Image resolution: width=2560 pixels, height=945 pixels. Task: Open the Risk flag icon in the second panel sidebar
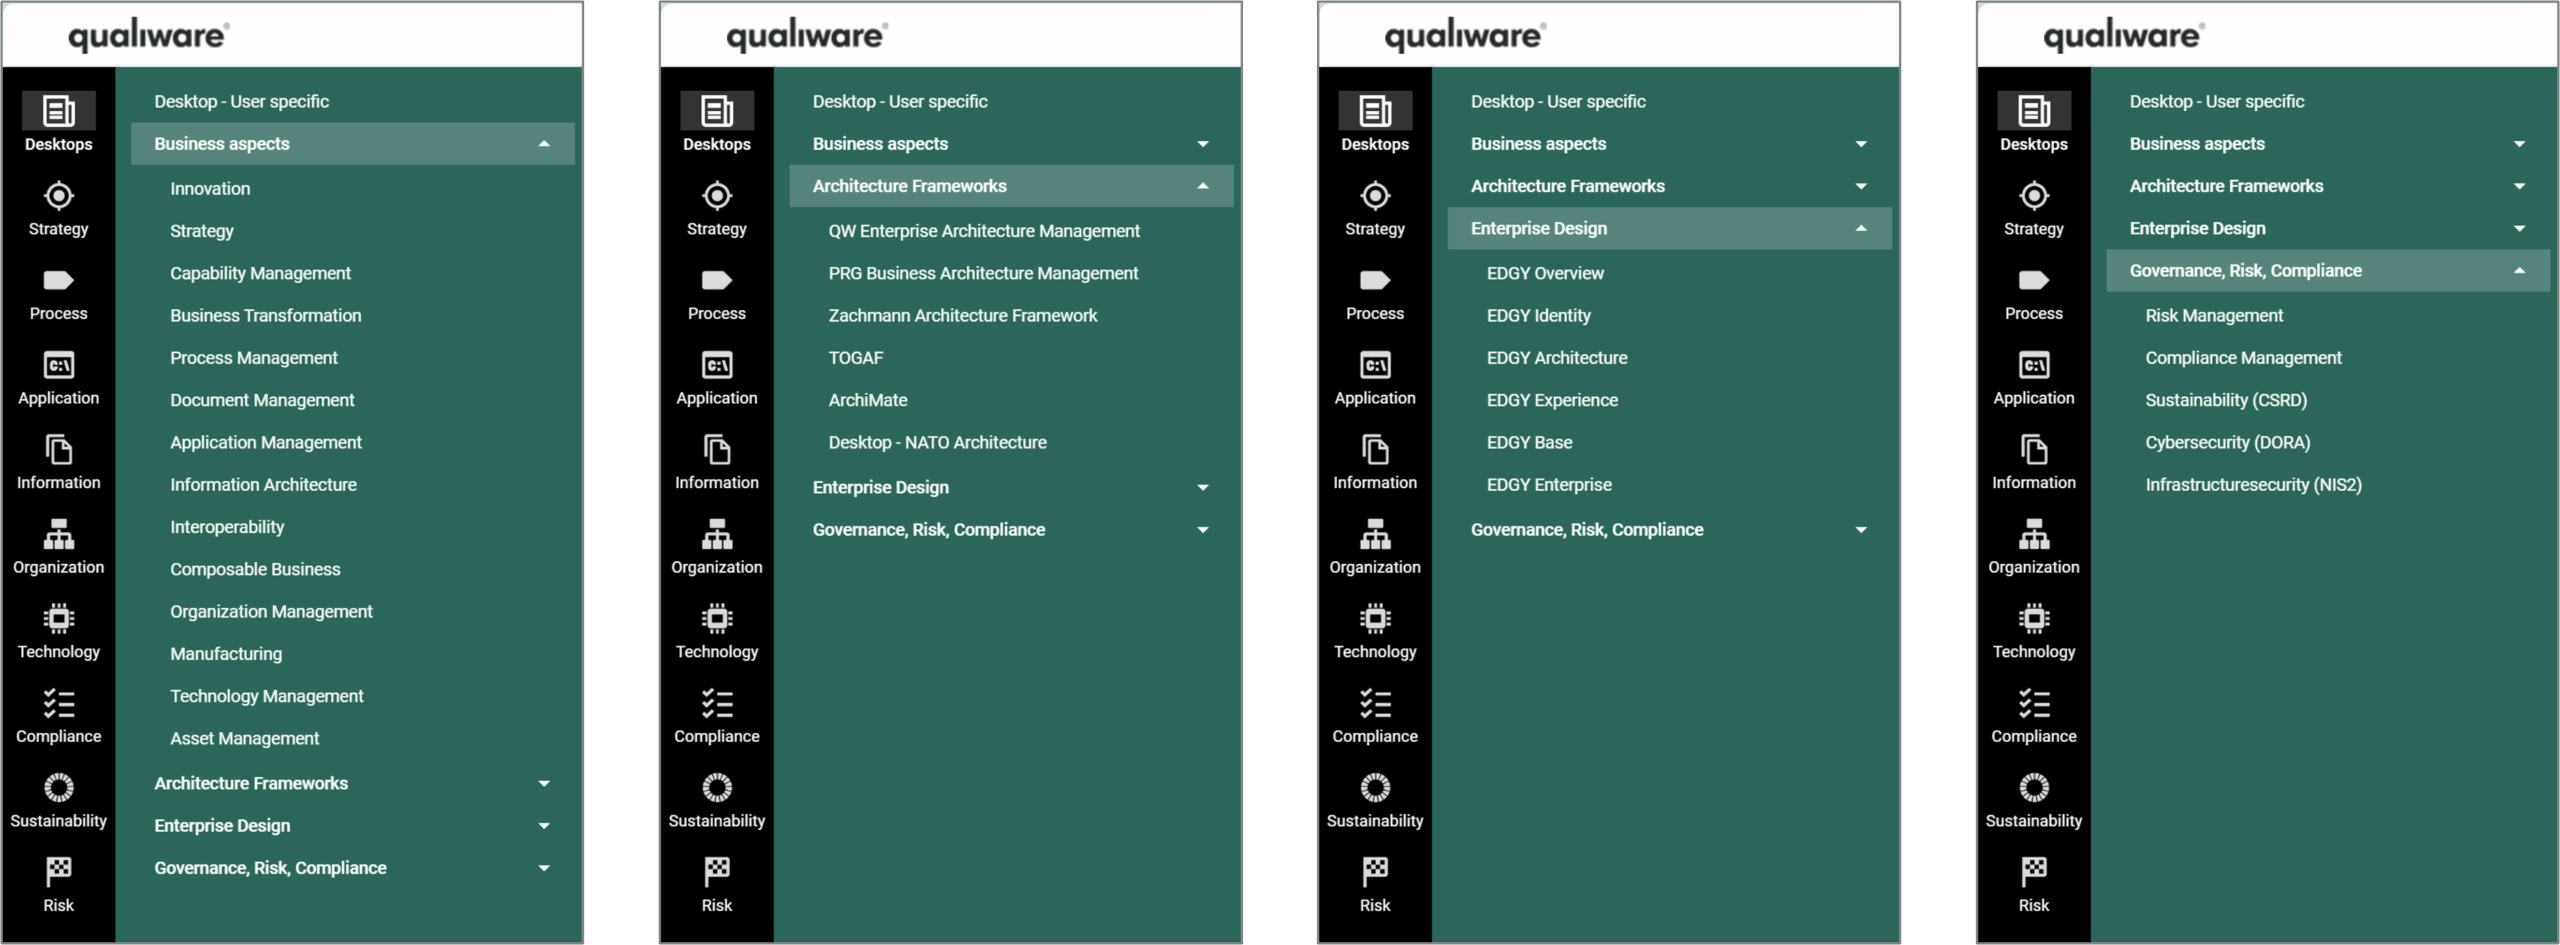[717, 872]
